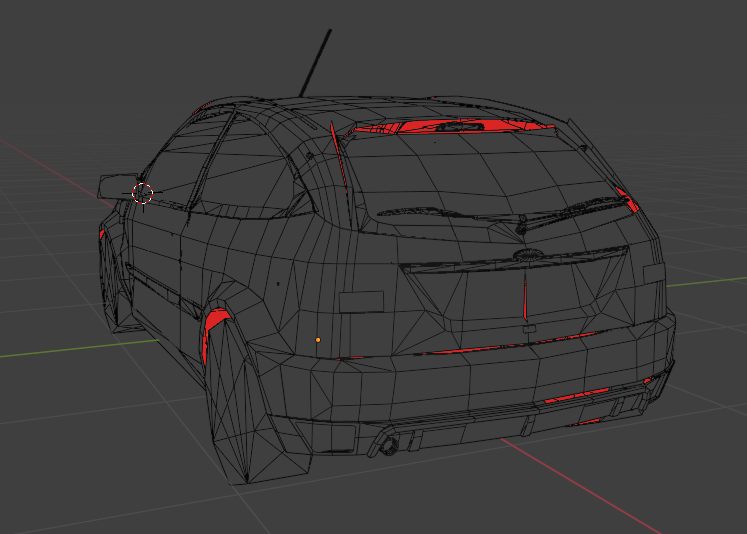Select the car's roof antenna
The width and height of the screenshot is (747, 534).
(x=316, y=61)
